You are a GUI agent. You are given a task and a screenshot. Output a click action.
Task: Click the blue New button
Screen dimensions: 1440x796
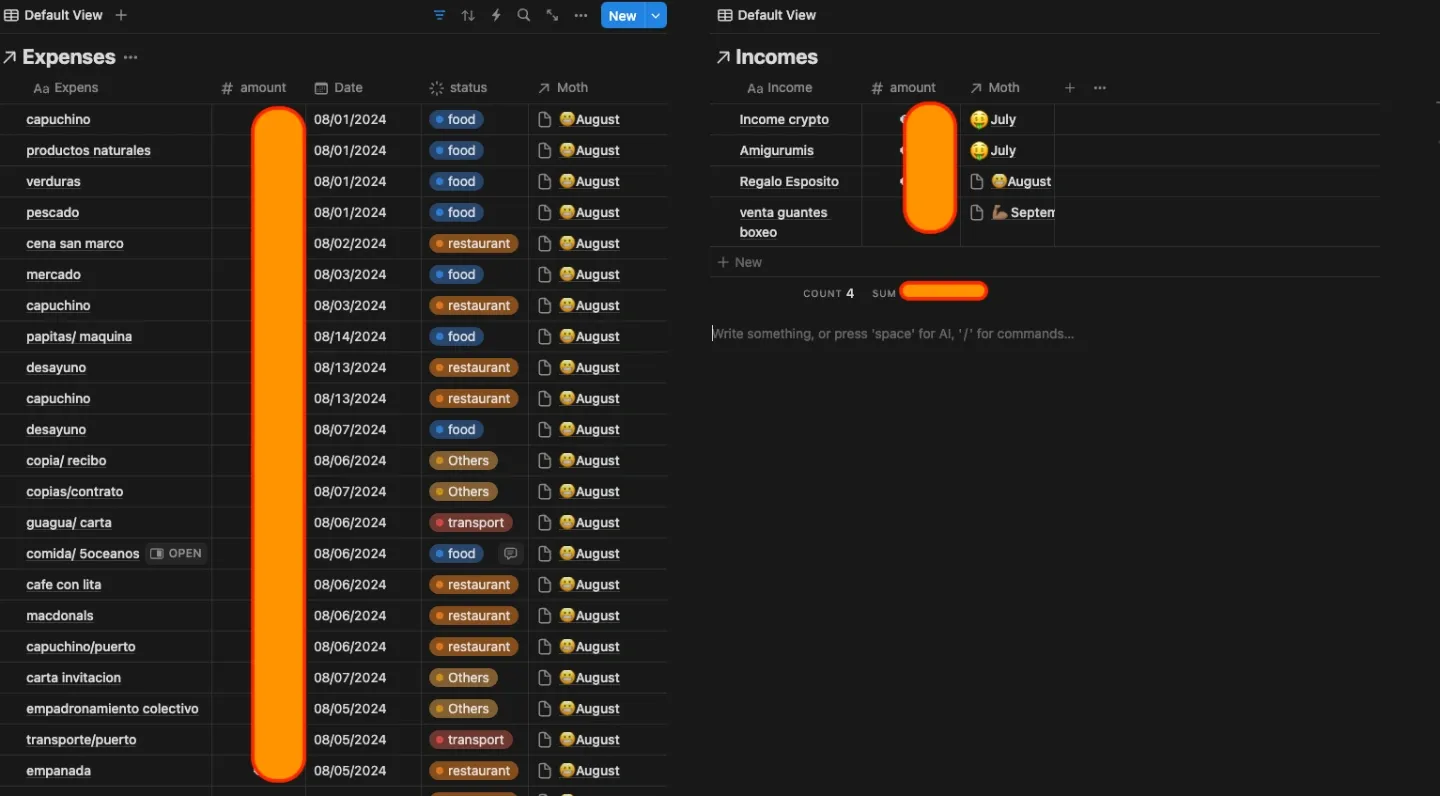pos(623,16)
